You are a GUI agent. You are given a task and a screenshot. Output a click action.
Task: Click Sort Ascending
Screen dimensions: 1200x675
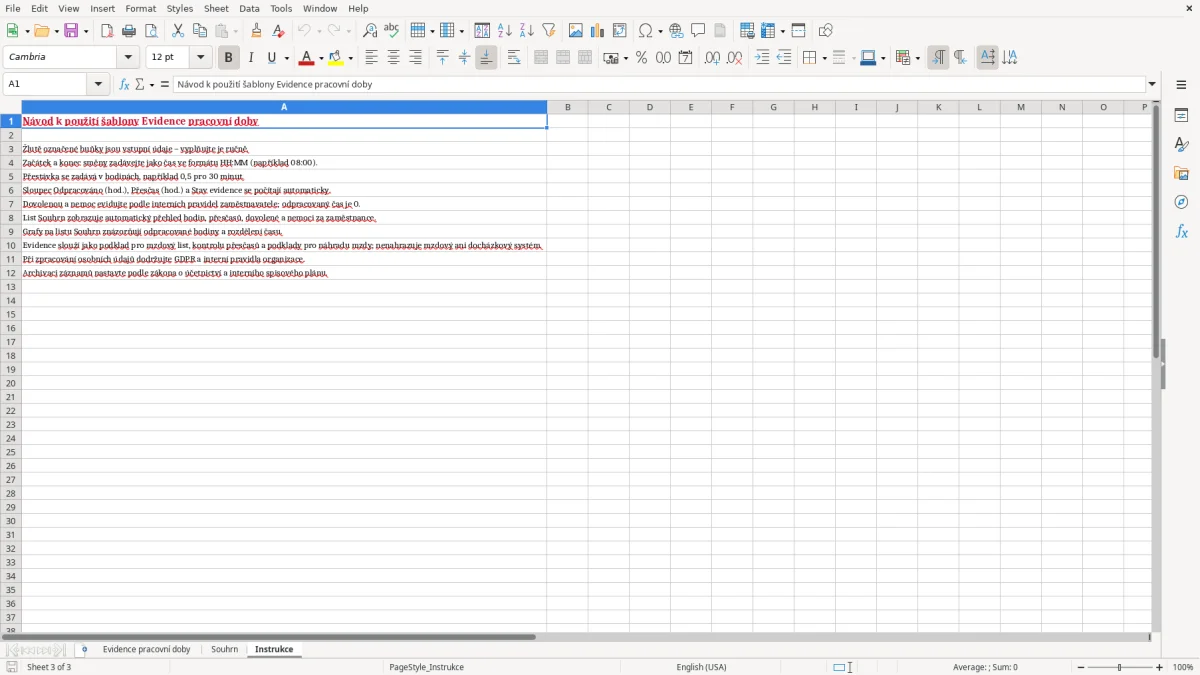tap(505, 31)
